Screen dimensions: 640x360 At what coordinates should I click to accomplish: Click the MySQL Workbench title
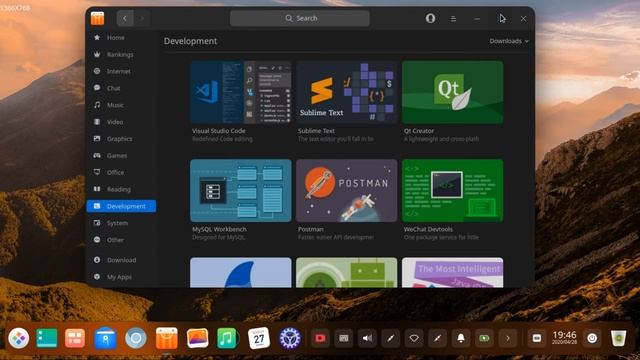pyautogui.click(x=219, y=229)
